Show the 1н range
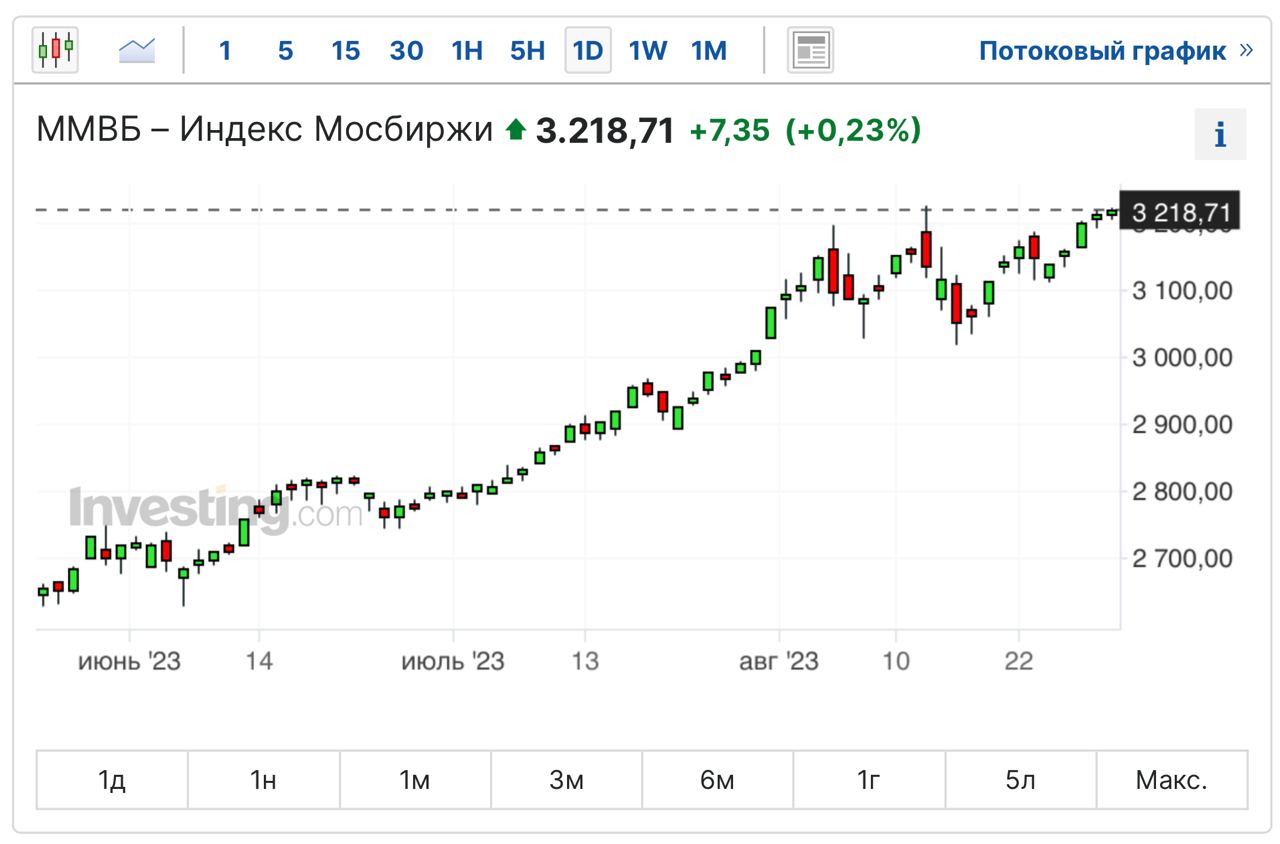1280x844 pixels. (x=264, y=780)
